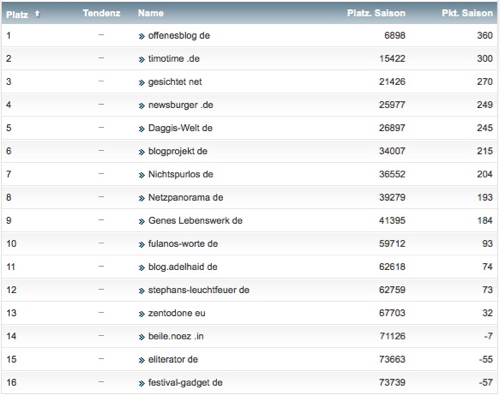Select season points value -57

pyautogui.click(x=486, y=382)
